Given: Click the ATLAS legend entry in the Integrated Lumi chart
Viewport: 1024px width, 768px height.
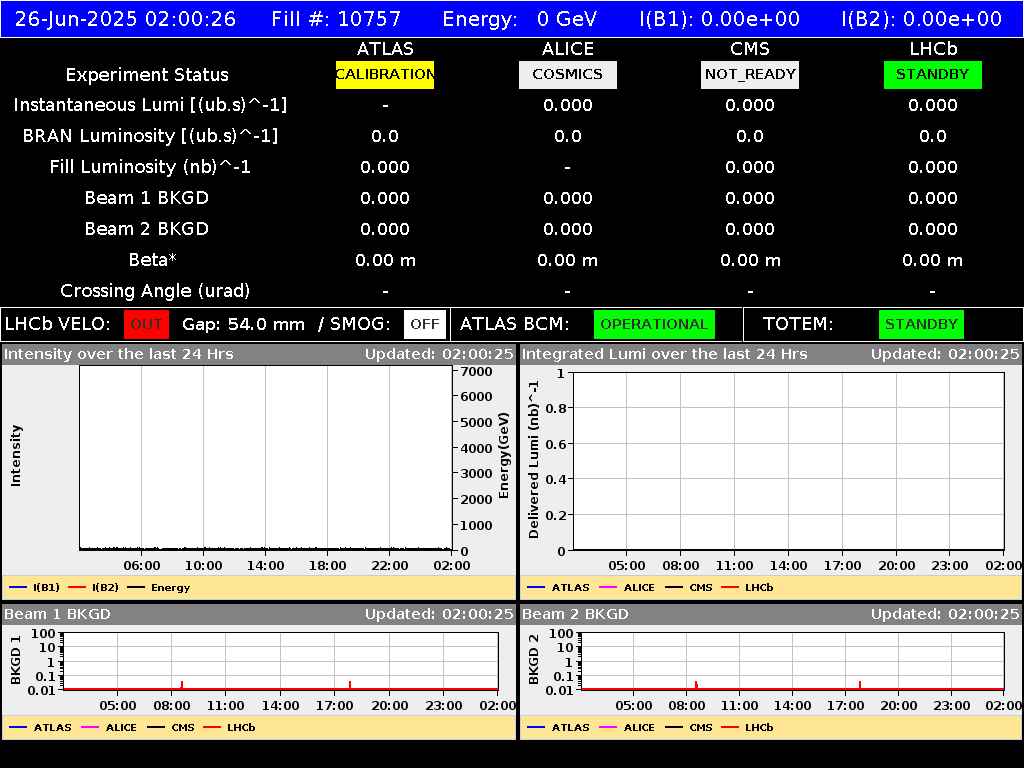Looking at the screenshot, I should 558,588.
